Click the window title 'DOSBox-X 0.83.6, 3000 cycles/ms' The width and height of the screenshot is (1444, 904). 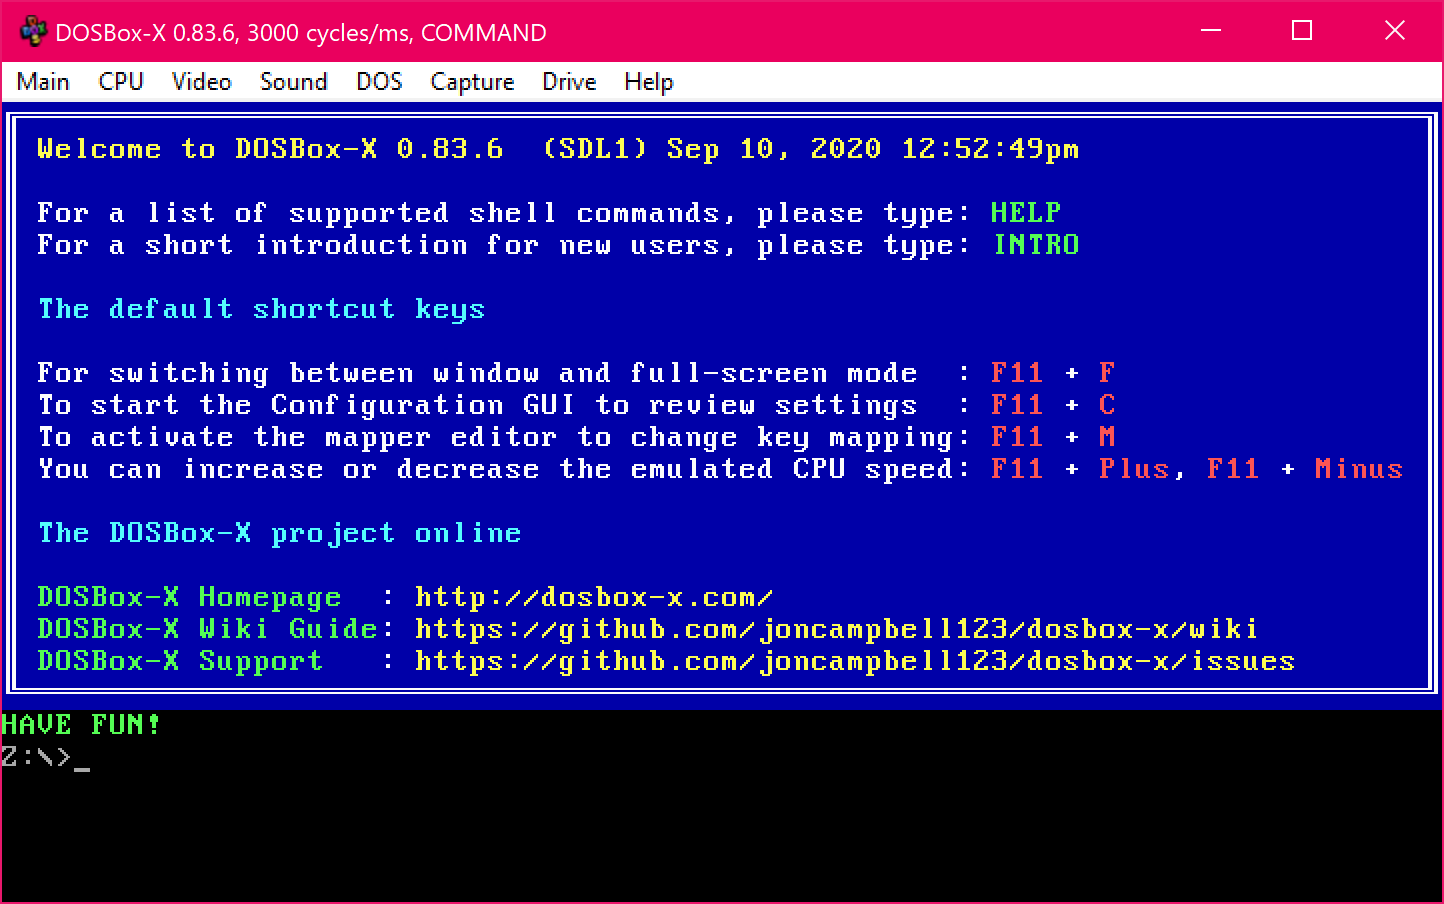pyautogui.click(x=301, y=32)
